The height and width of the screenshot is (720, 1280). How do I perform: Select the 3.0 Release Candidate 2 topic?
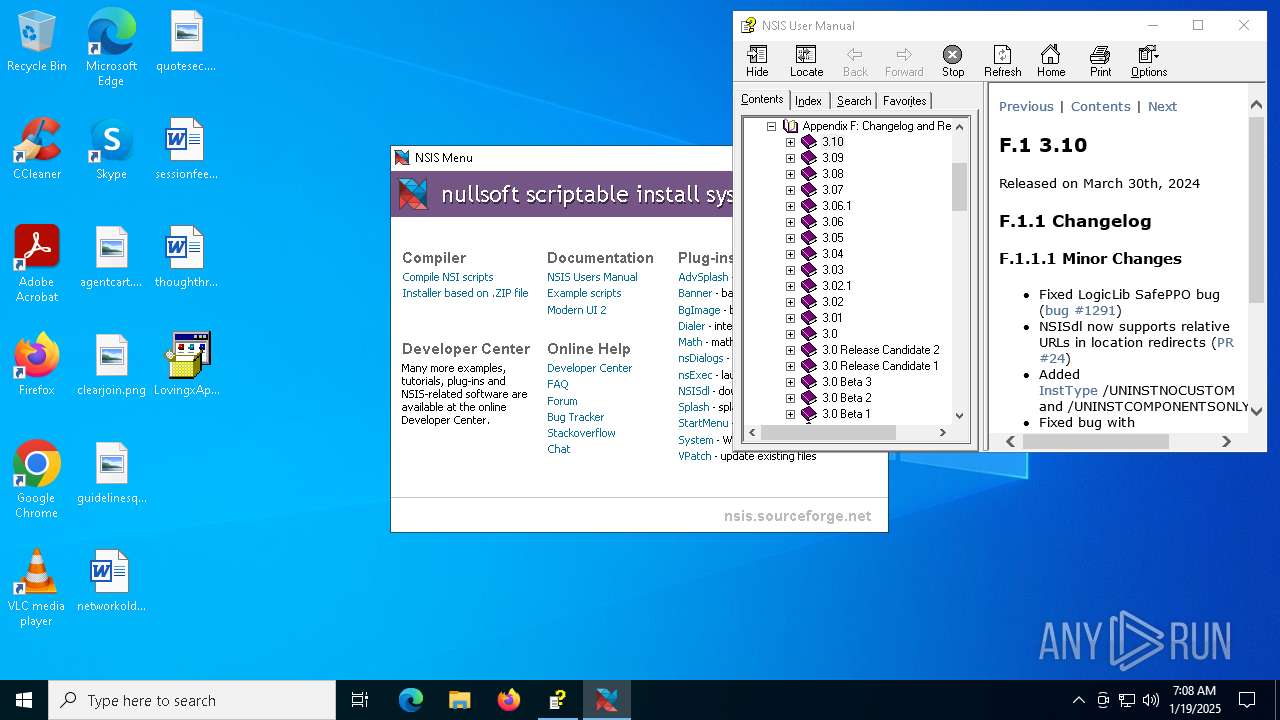pyautogui.click(x=880, y=350)
